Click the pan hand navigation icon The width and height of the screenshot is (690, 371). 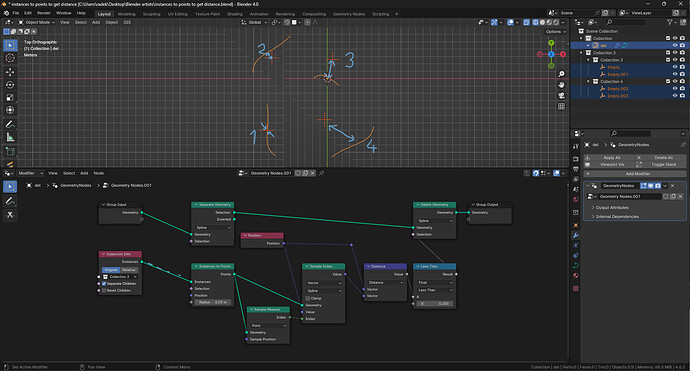coord(561,85)
